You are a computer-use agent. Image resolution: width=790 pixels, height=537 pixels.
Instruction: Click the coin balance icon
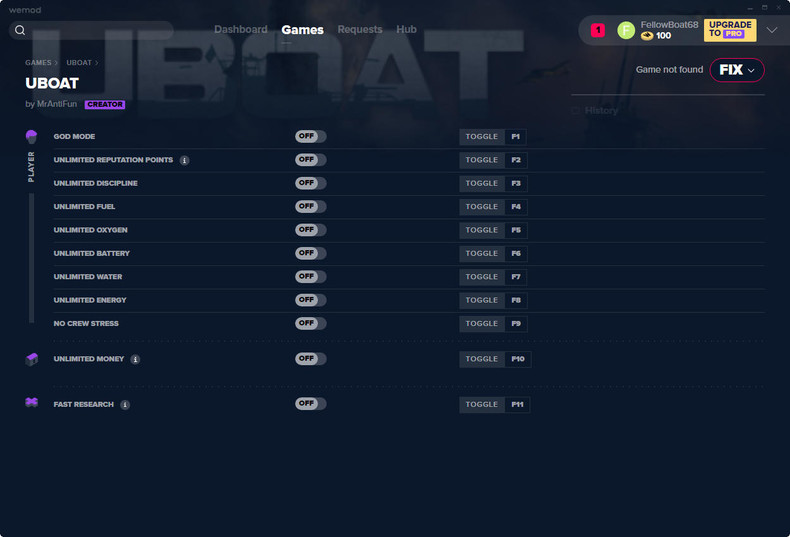point(647,36)
